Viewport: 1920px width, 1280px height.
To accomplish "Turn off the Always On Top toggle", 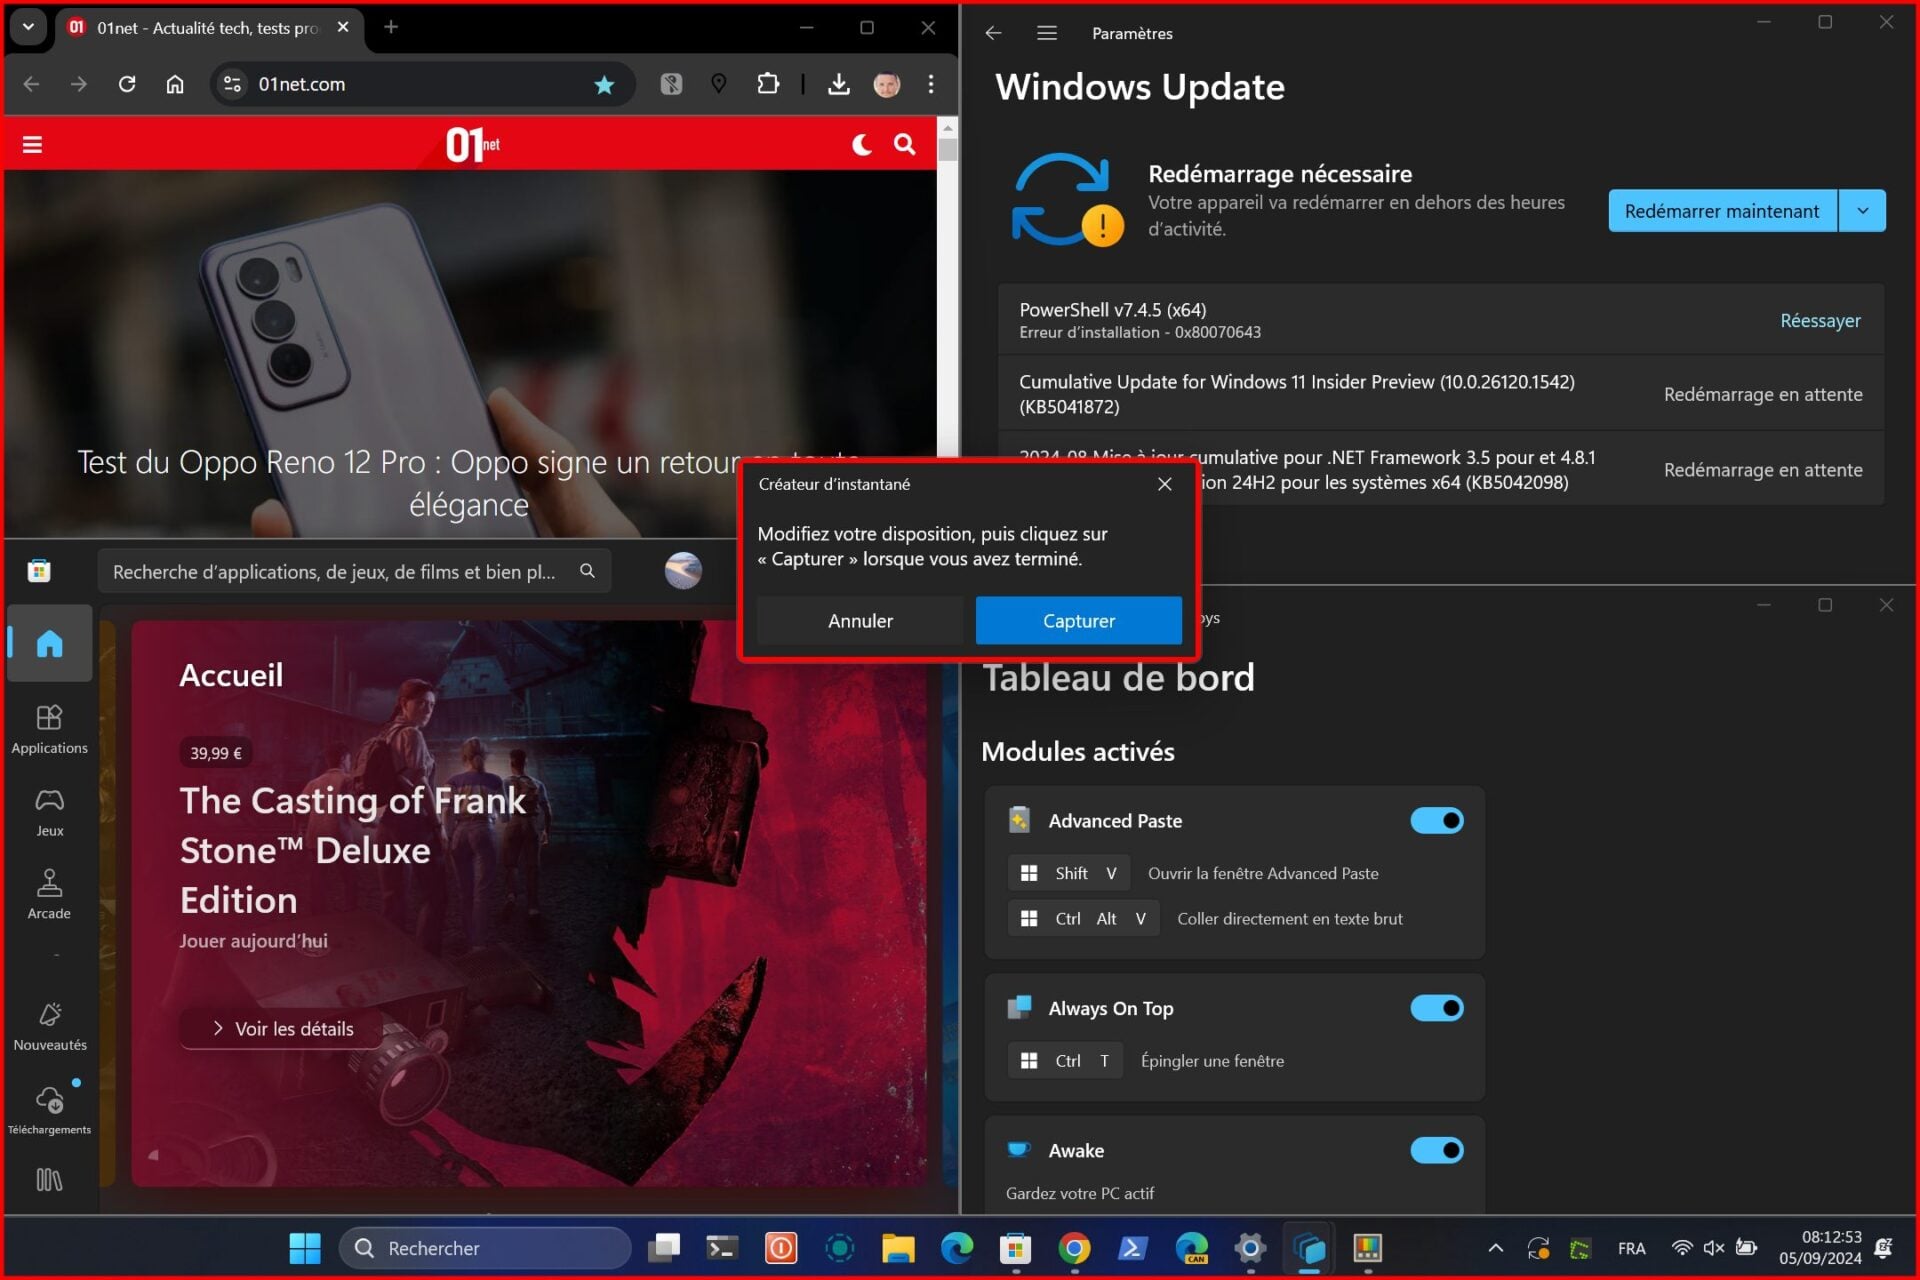I will pyautogui.click(x=1436, y=1008).
